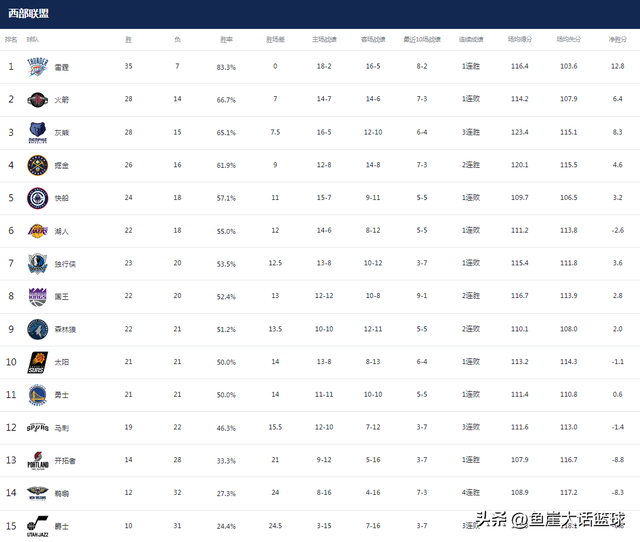Open the 火箭 team name link
640x542 pixels.
pos(62,100)
